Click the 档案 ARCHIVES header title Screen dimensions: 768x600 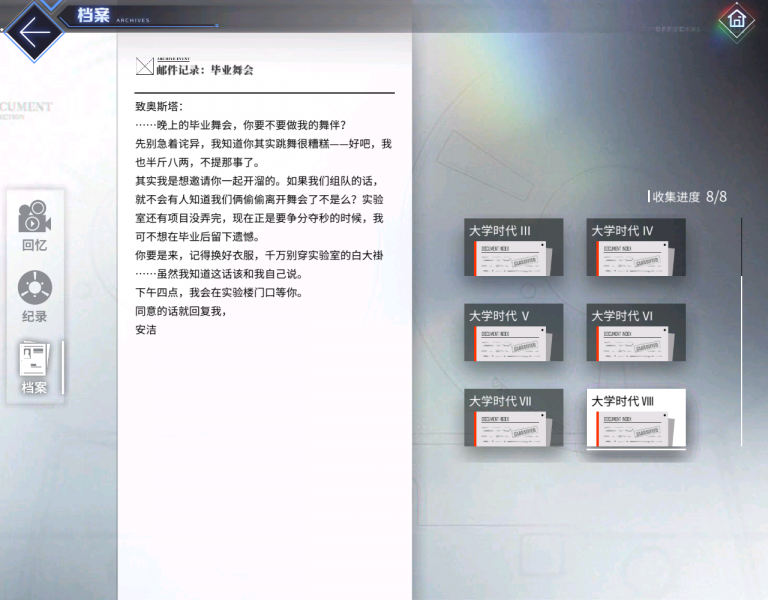click(x=113, y=16)
